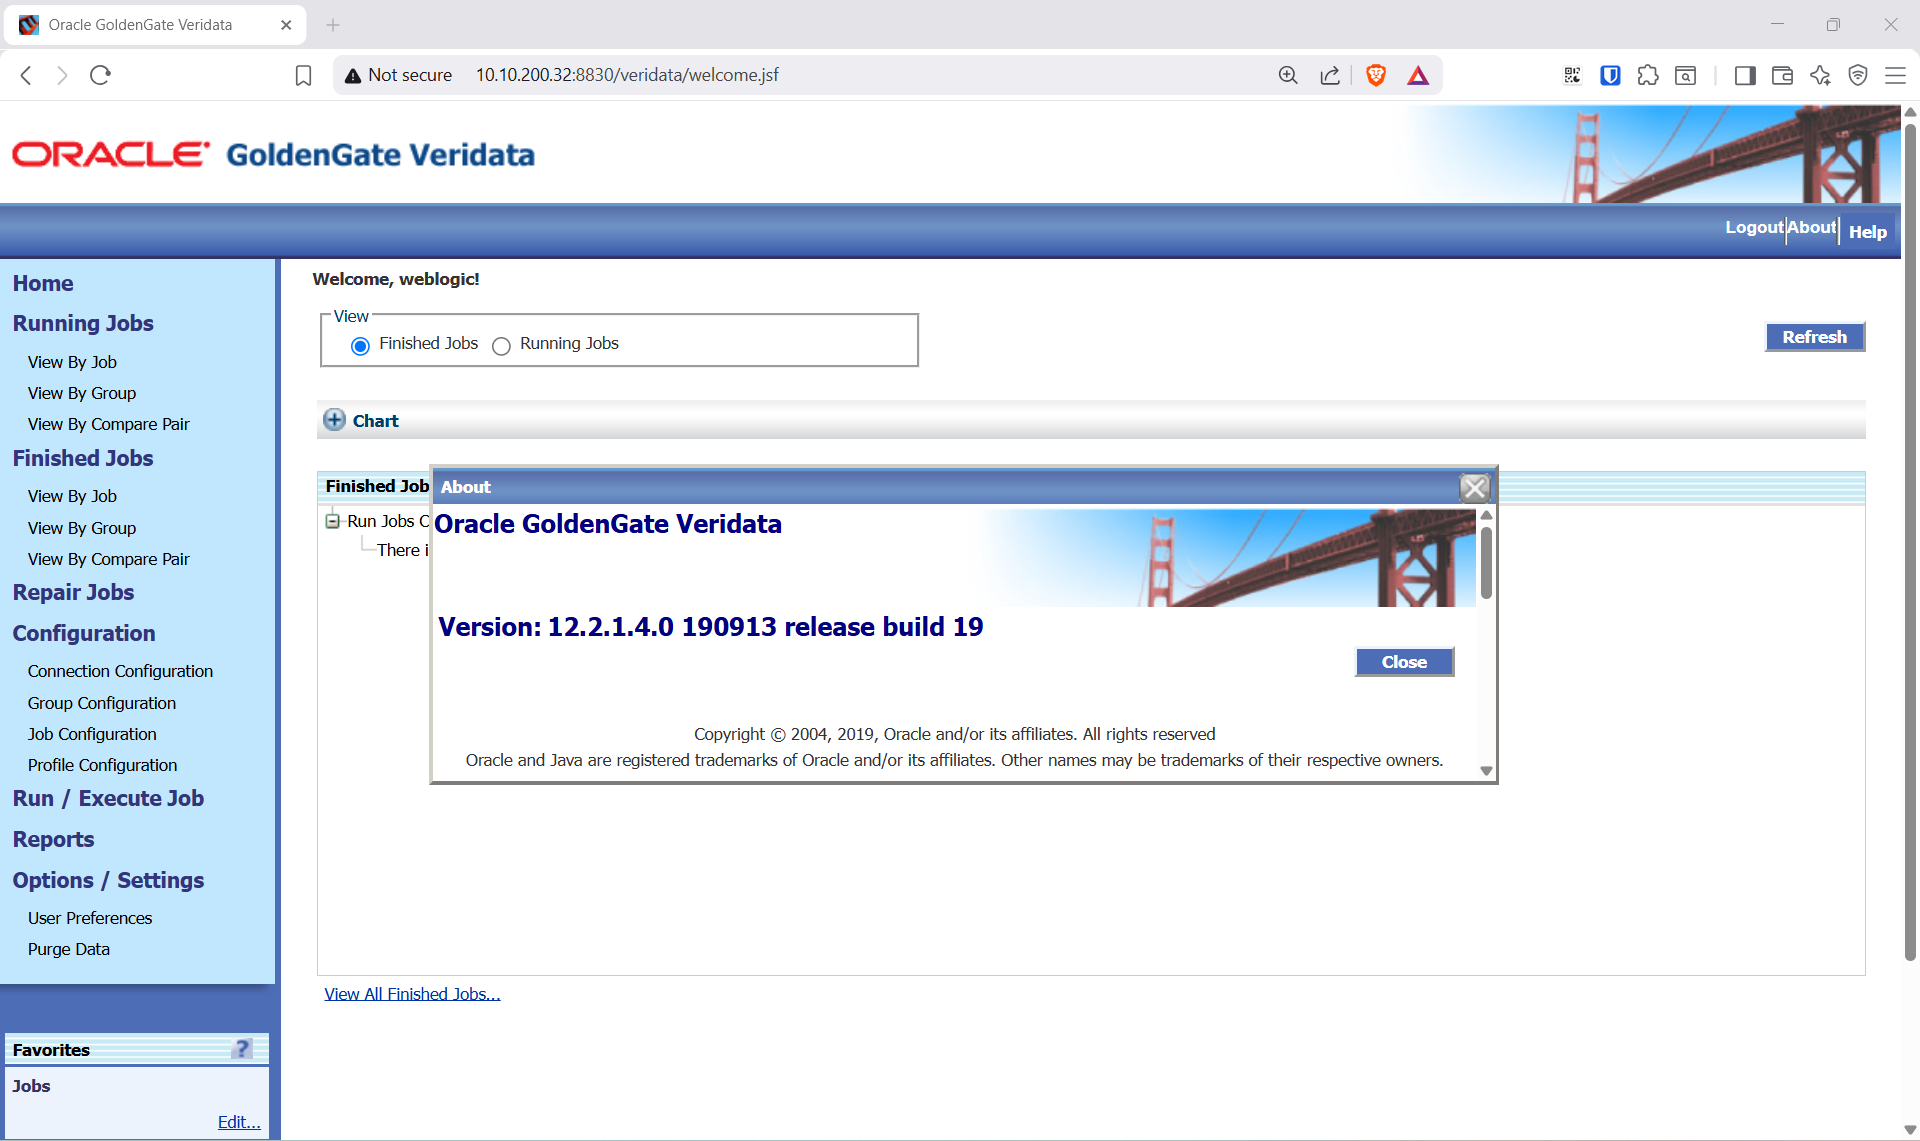
Task: Go to Home in the sidebar
Action: tap(43, 283)
